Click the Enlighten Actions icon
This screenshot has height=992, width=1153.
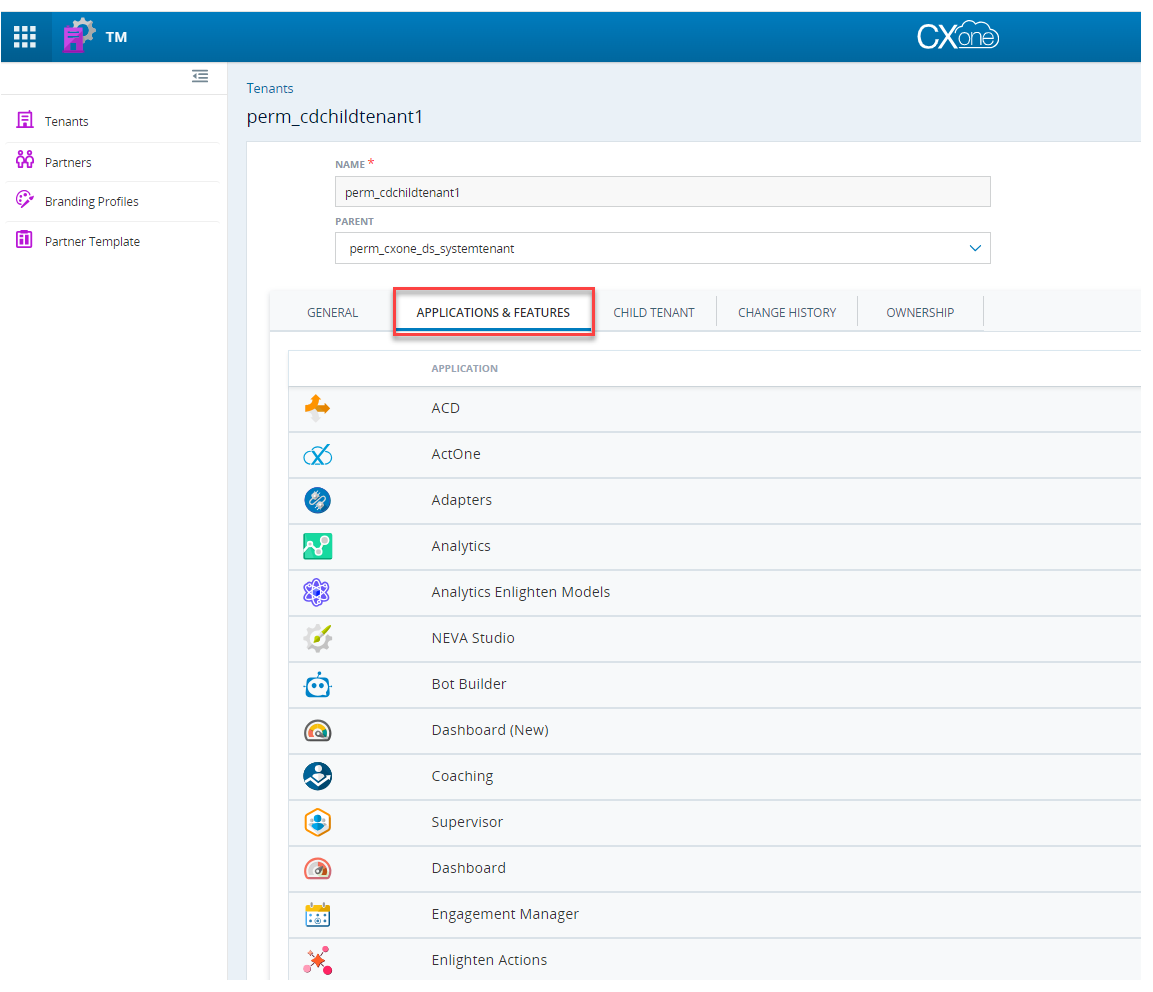[318, 961]
